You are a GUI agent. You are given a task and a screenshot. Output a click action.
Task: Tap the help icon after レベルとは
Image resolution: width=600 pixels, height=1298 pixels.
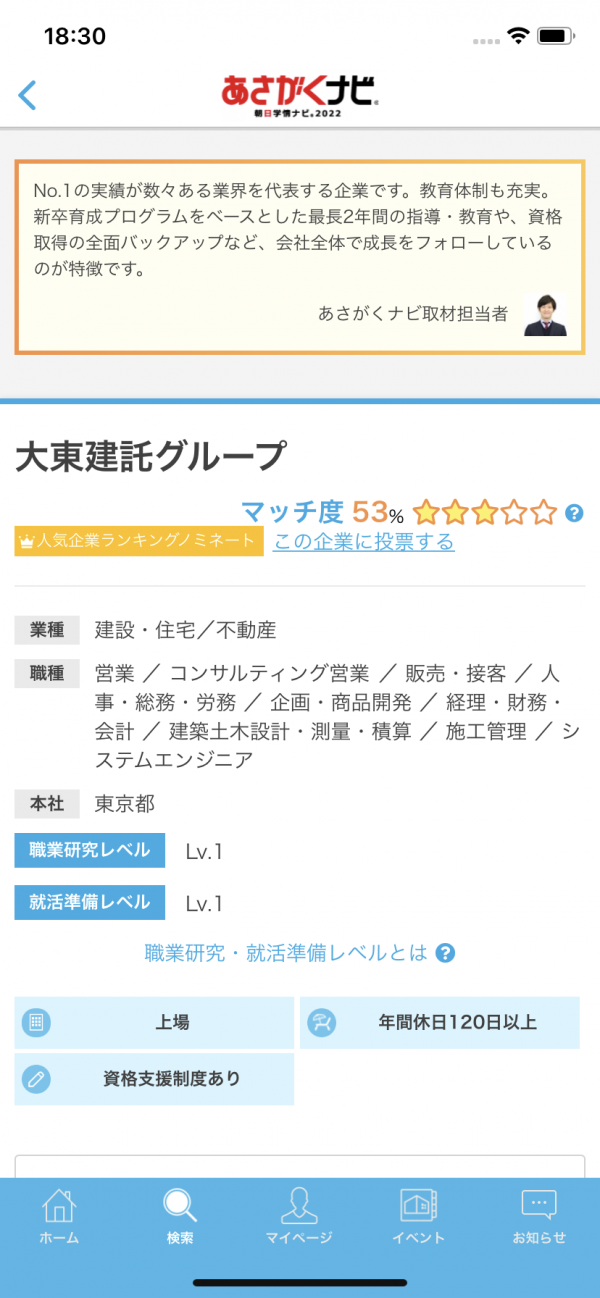click(446, 953)
